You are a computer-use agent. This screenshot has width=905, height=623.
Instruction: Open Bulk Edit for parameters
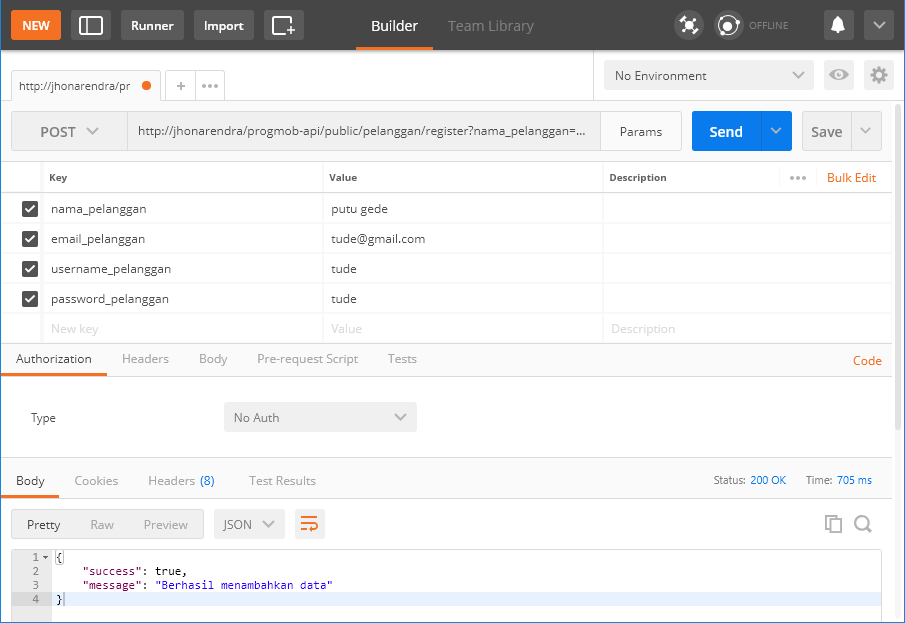tap(851, 178)
